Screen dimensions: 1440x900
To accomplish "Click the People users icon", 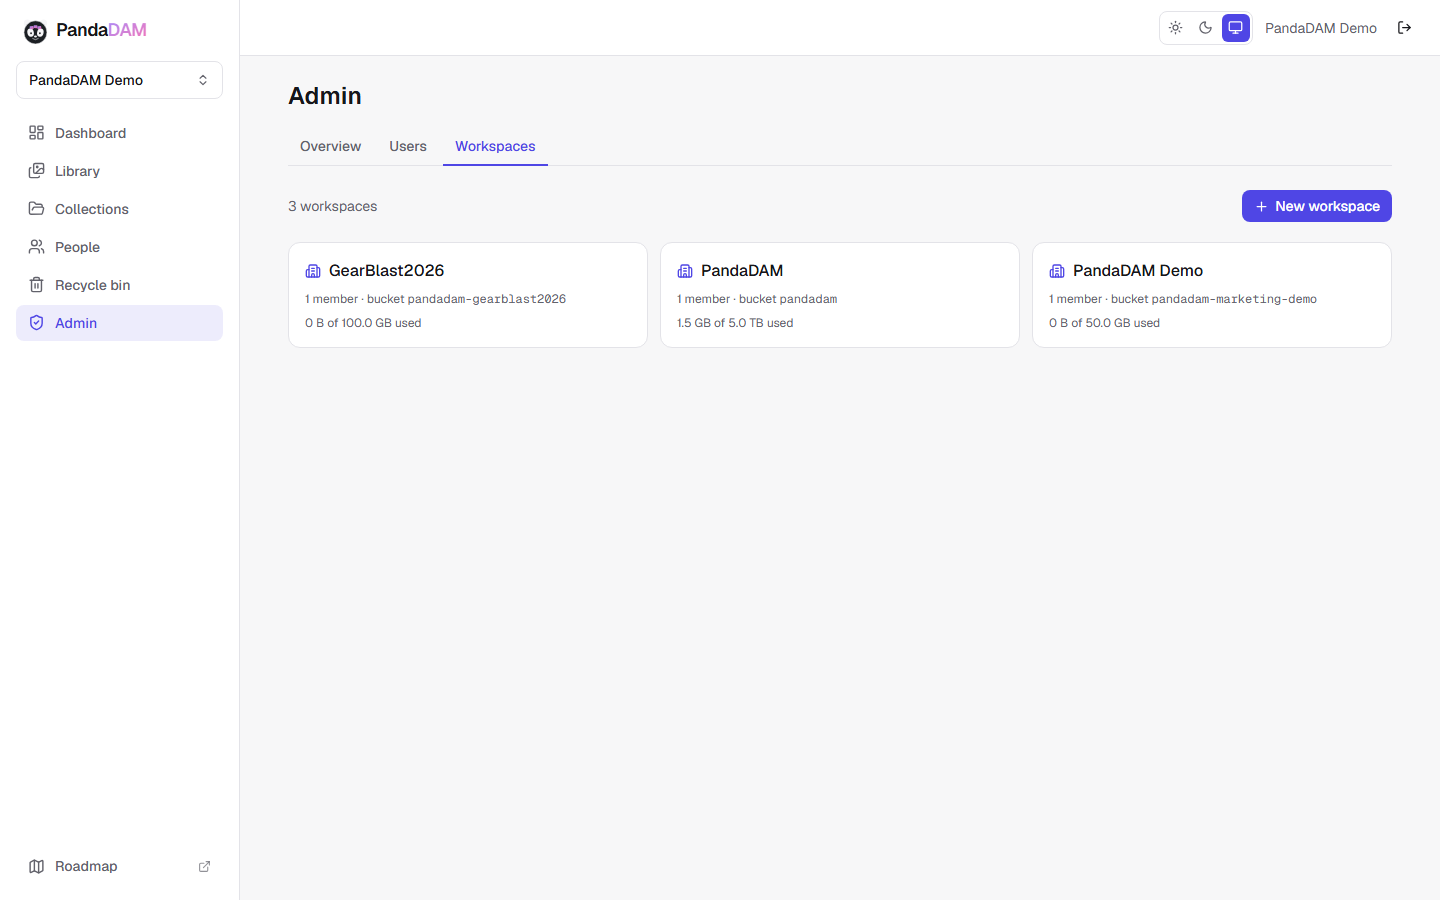I will point(36,247).
